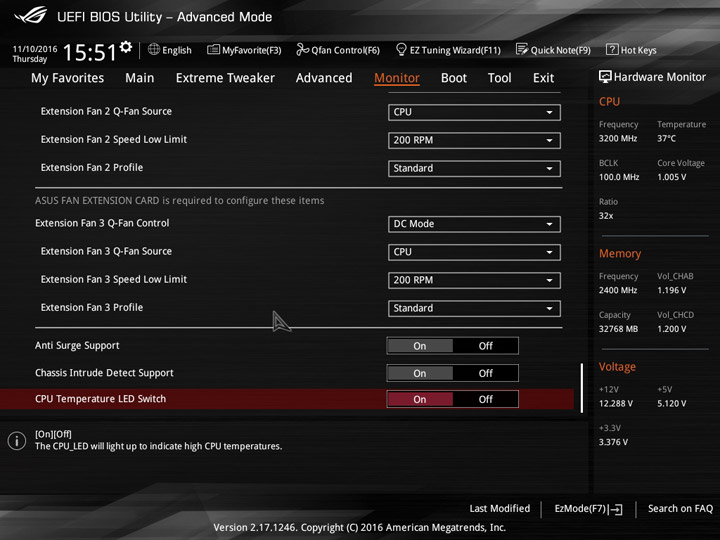
Task: Switch to the Main tab
Action: pos(140,78)
